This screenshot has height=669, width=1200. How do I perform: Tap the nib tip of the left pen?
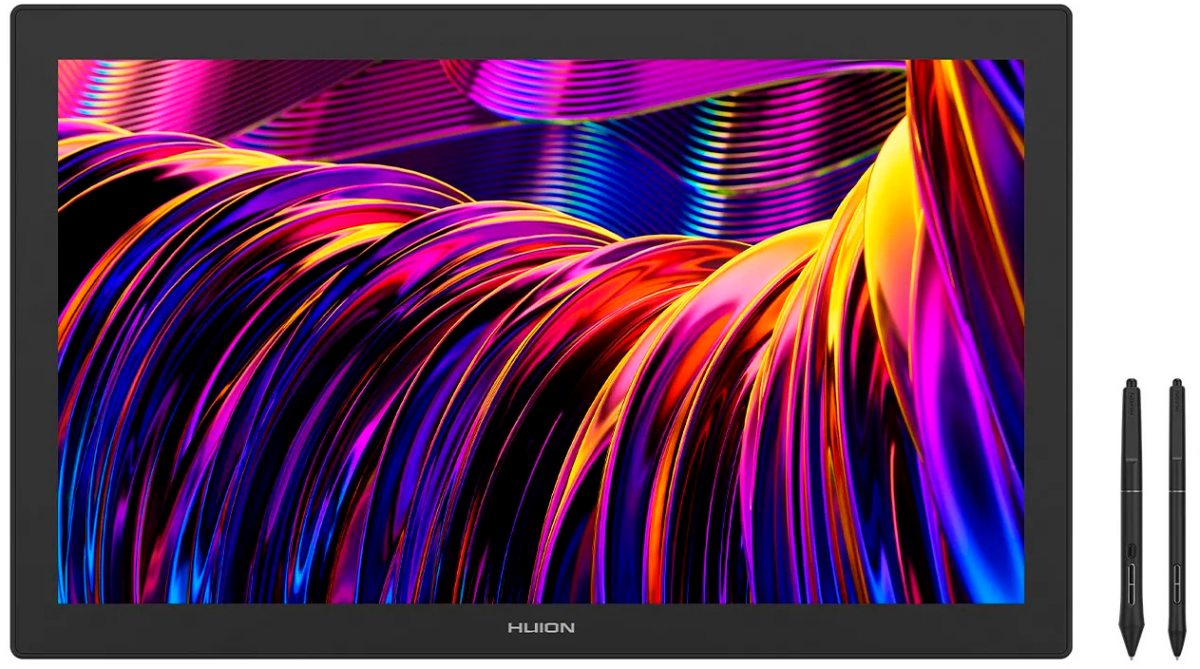(x=1131, y=655)
